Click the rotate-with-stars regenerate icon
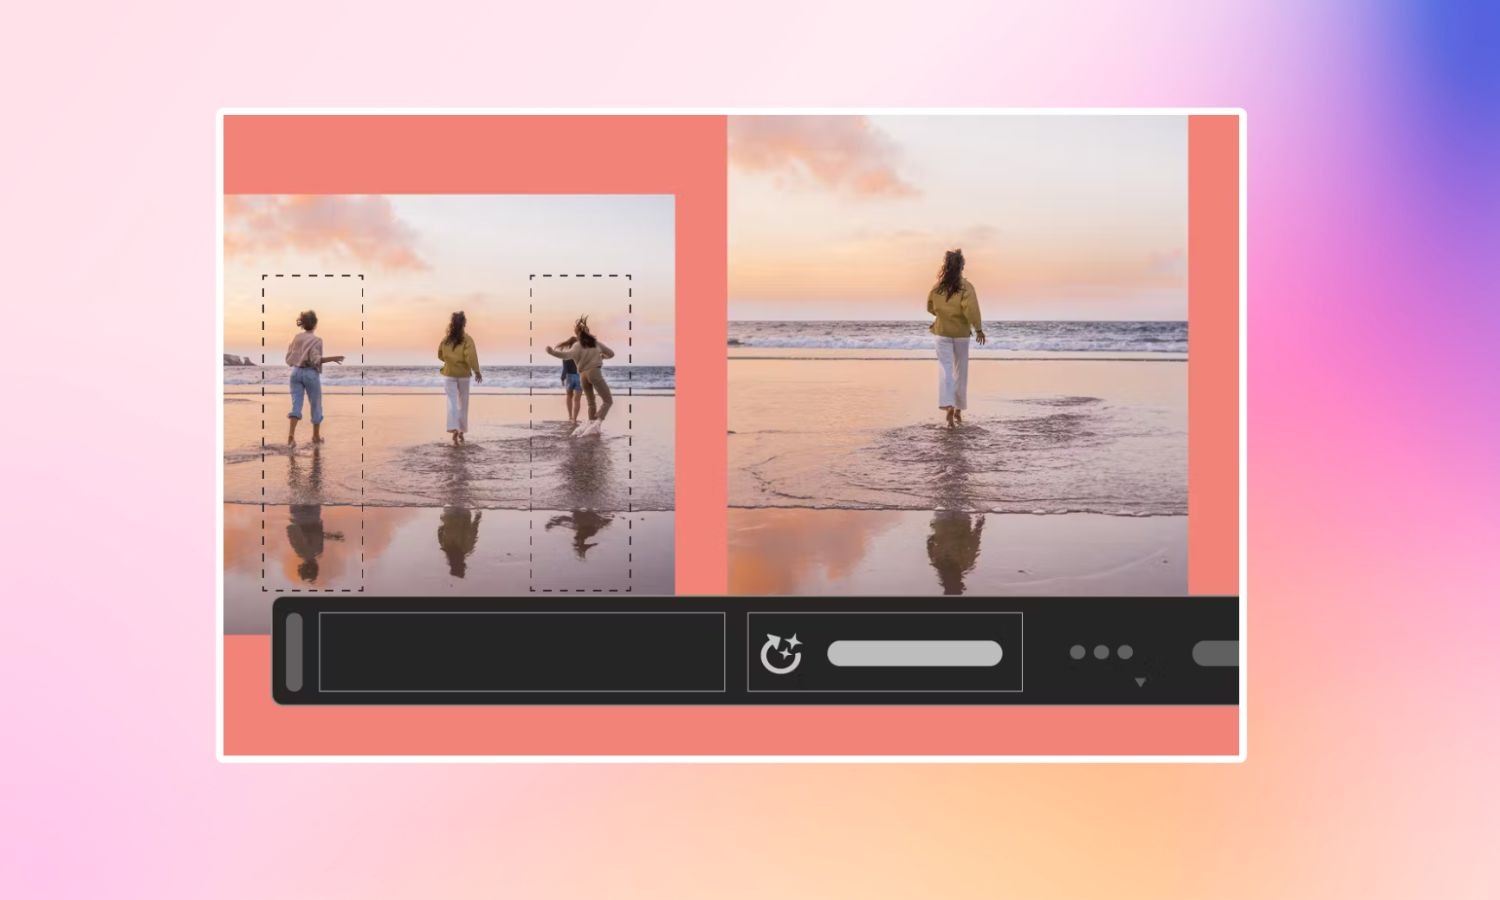1500x900 pixels. 782,653
